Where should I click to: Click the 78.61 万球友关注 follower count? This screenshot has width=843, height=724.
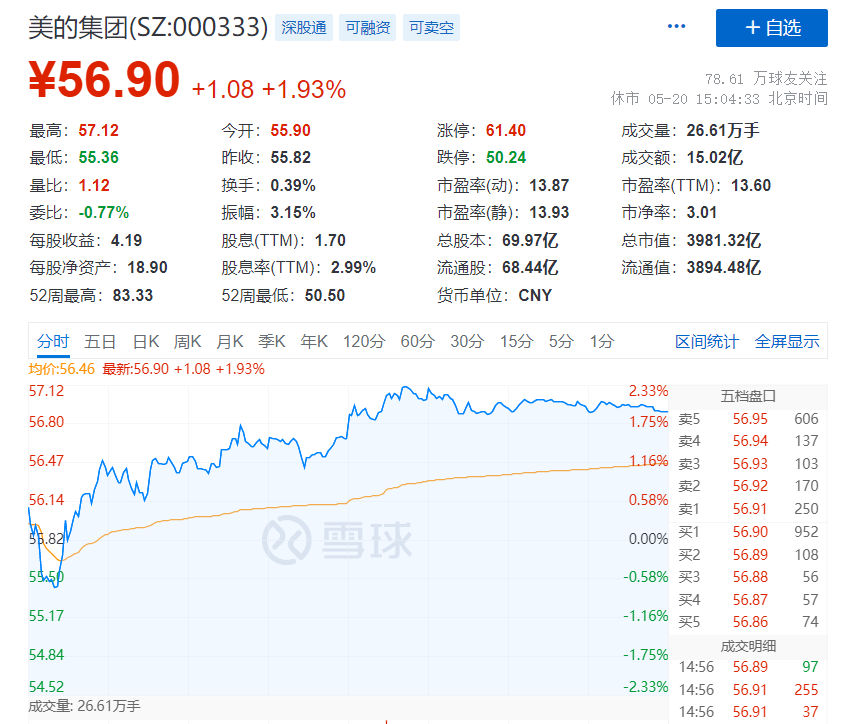(x=766, y=79)
